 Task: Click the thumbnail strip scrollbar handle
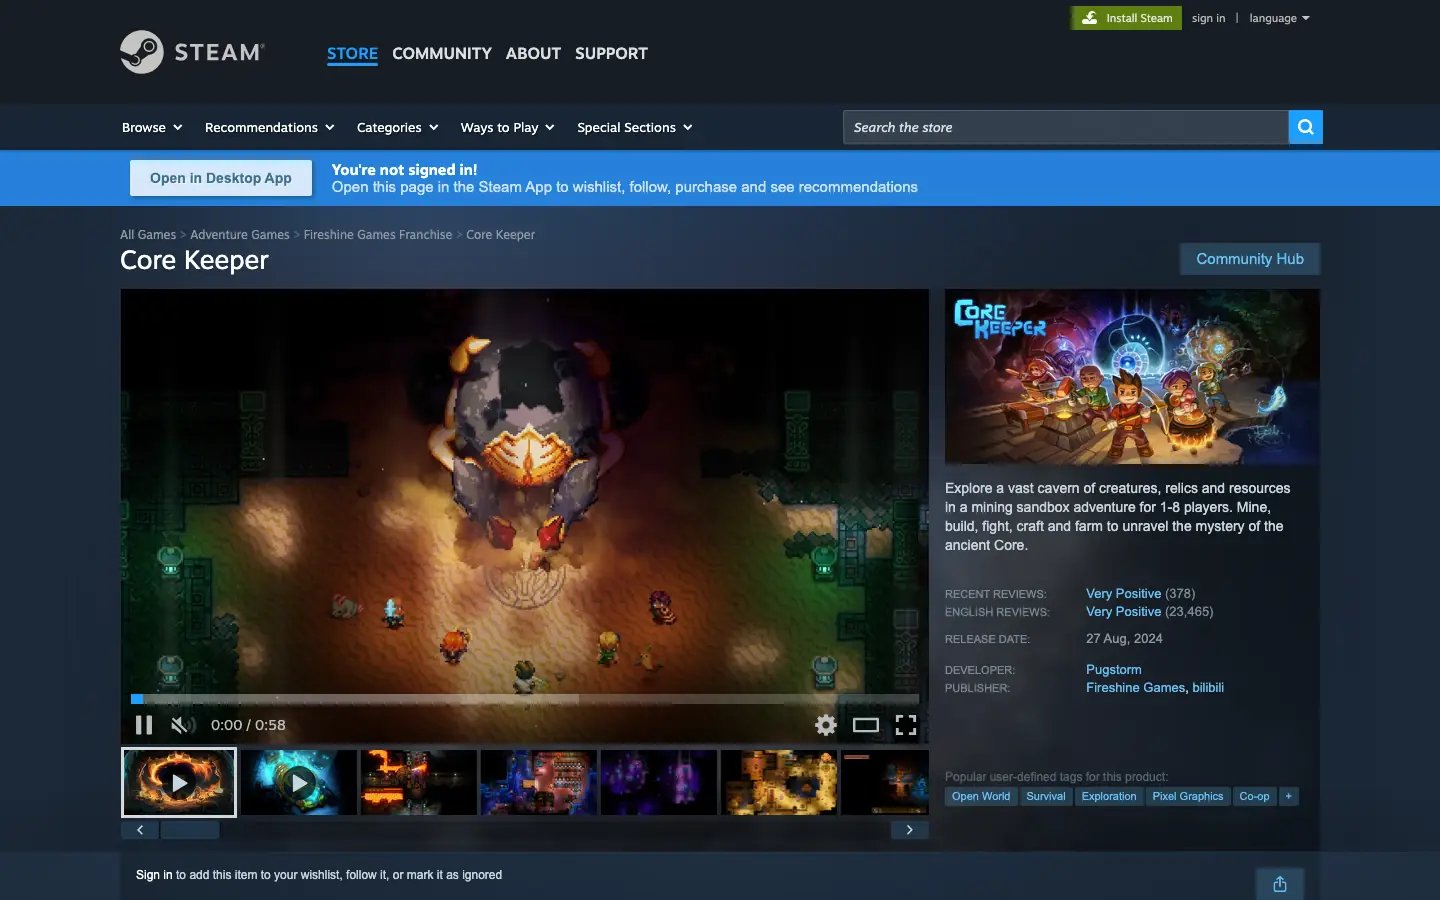click(190, 830)
